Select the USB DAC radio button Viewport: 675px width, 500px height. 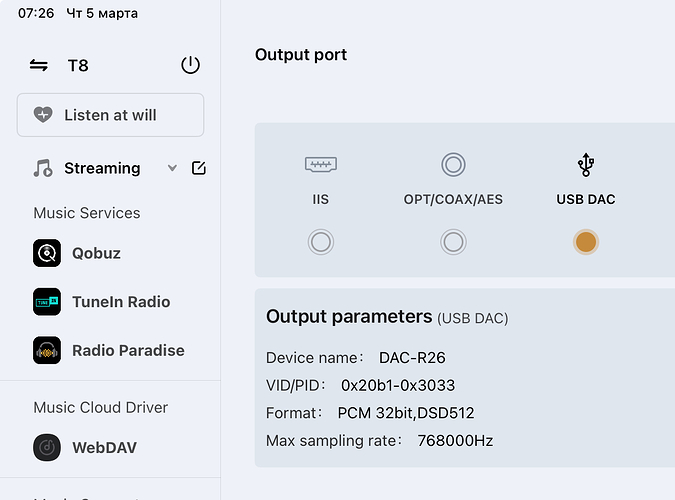586,242
